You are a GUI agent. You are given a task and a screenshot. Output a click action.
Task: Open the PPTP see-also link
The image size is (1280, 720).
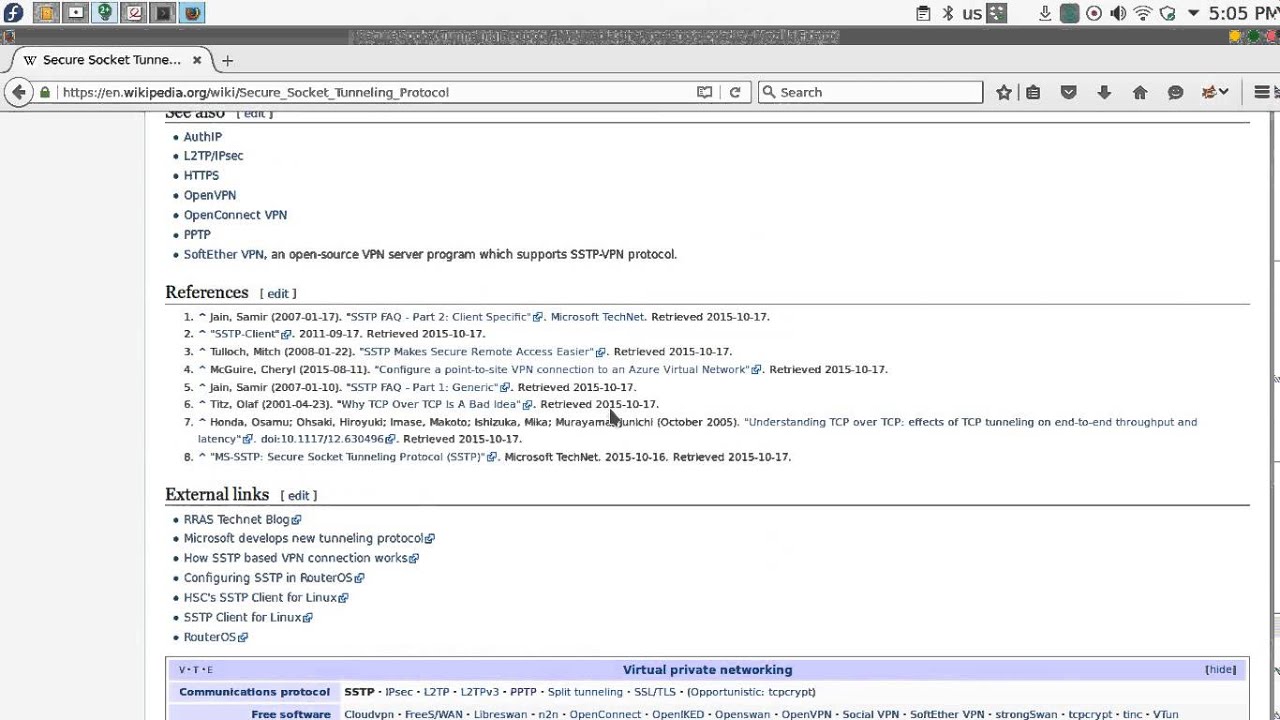pos(197,234)
